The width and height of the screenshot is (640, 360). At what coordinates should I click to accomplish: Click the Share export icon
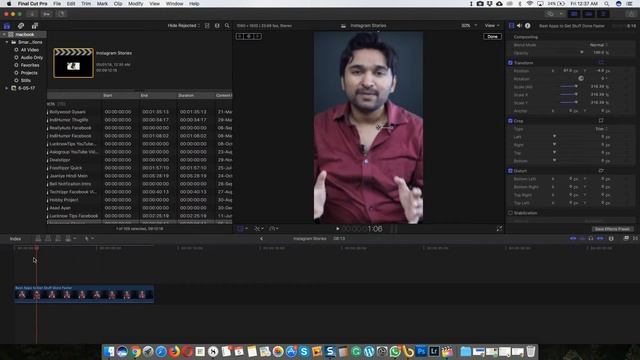(631, 14)
